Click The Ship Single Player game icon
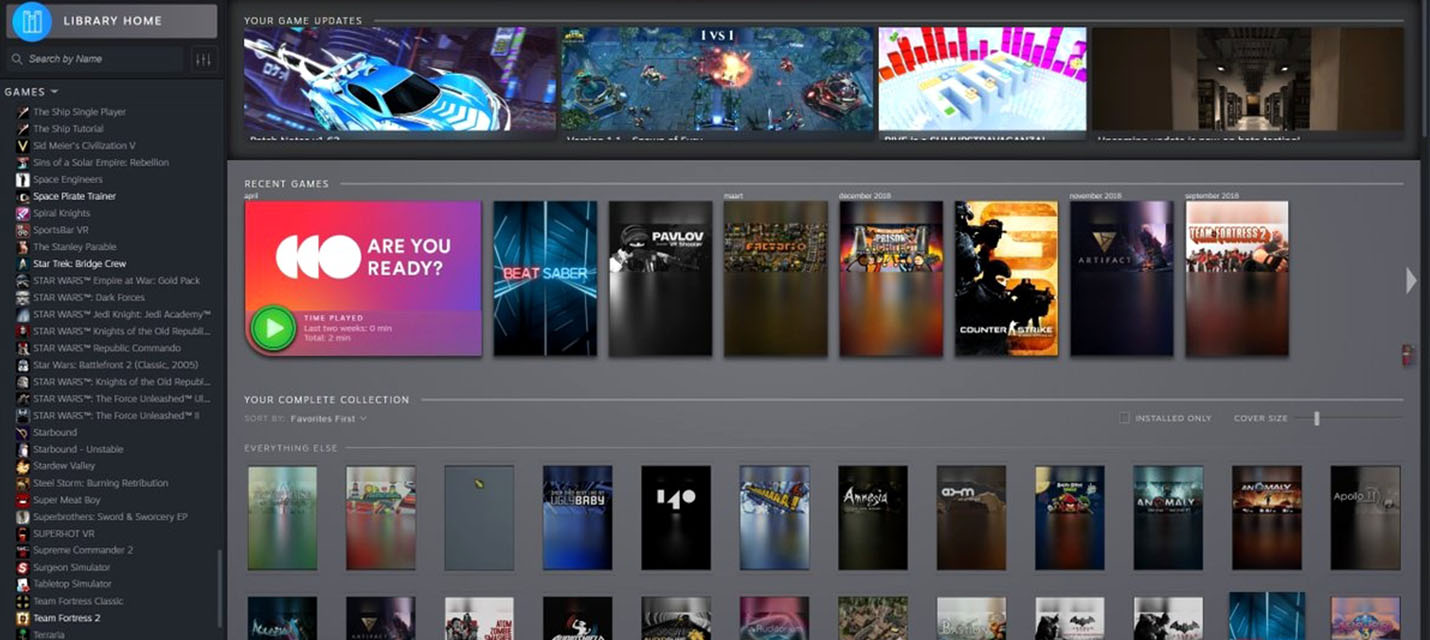The width and height of the screenshot is (1430, 640). coord(23,112)
